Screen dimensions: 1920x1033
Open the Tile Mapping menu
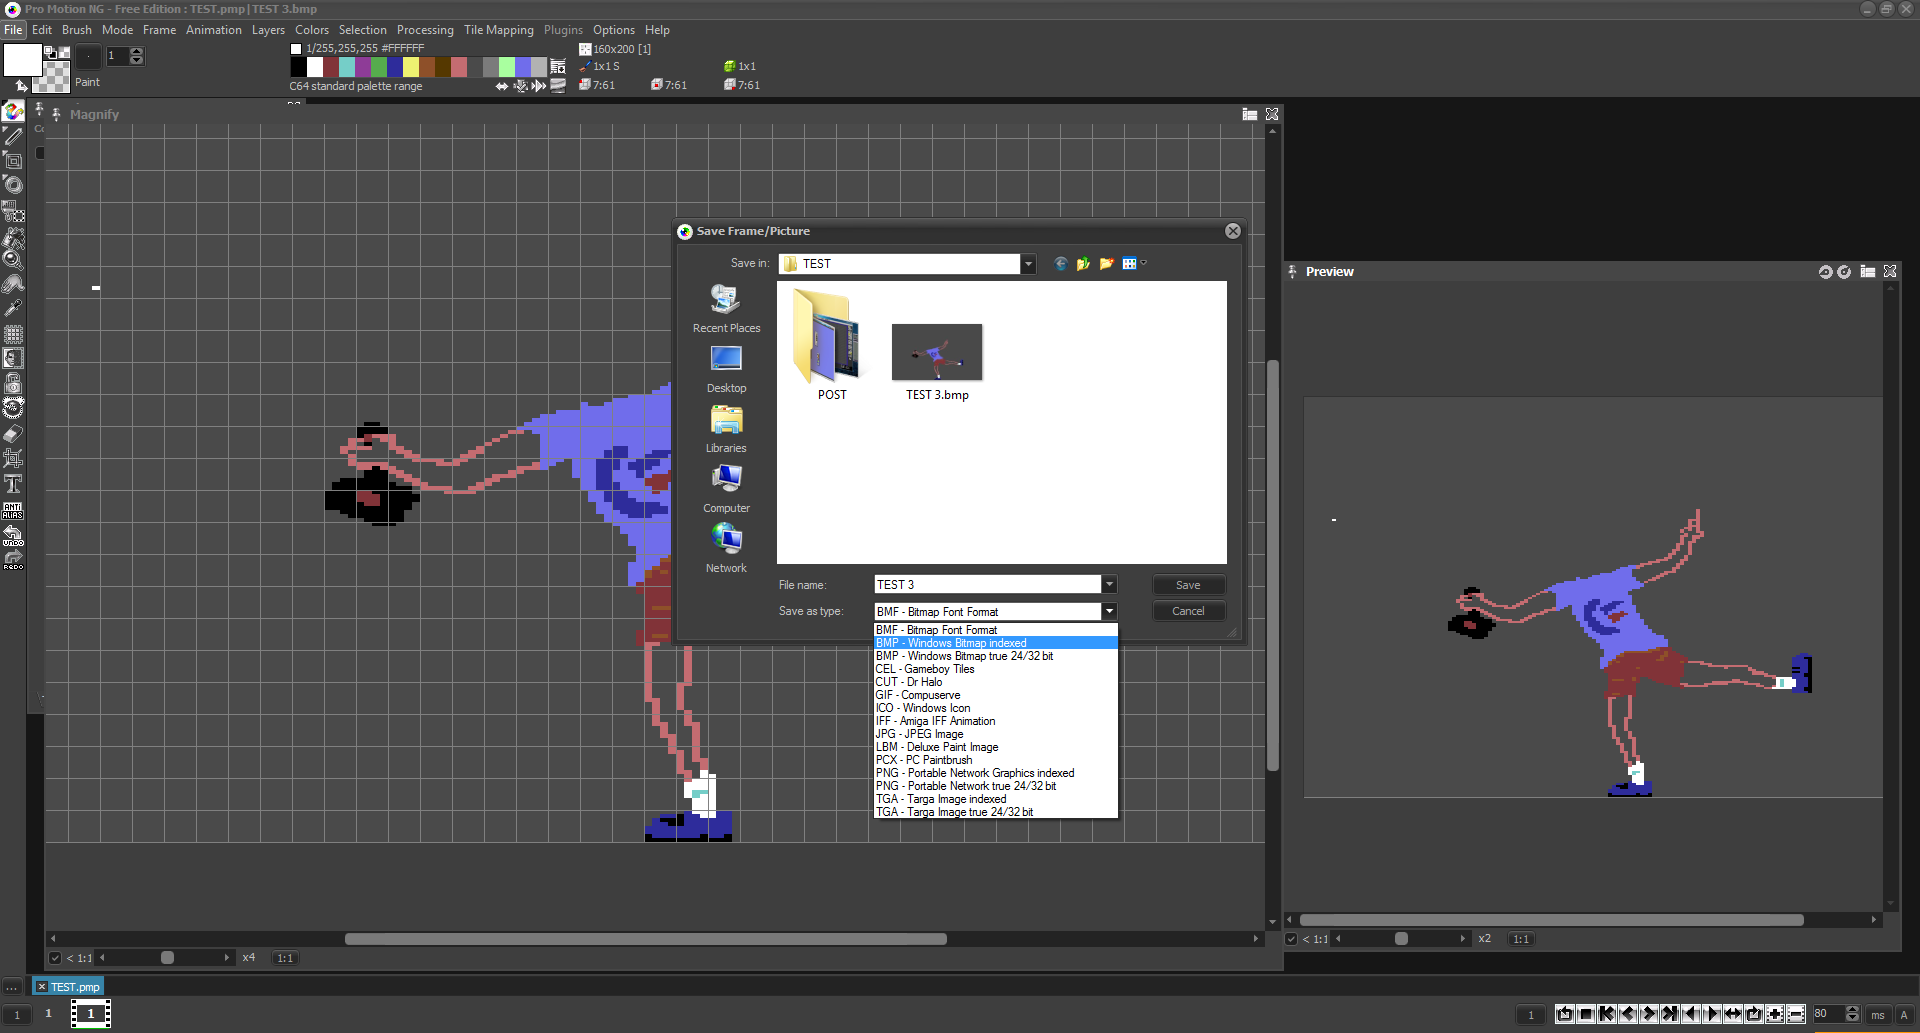click(499, 30)
